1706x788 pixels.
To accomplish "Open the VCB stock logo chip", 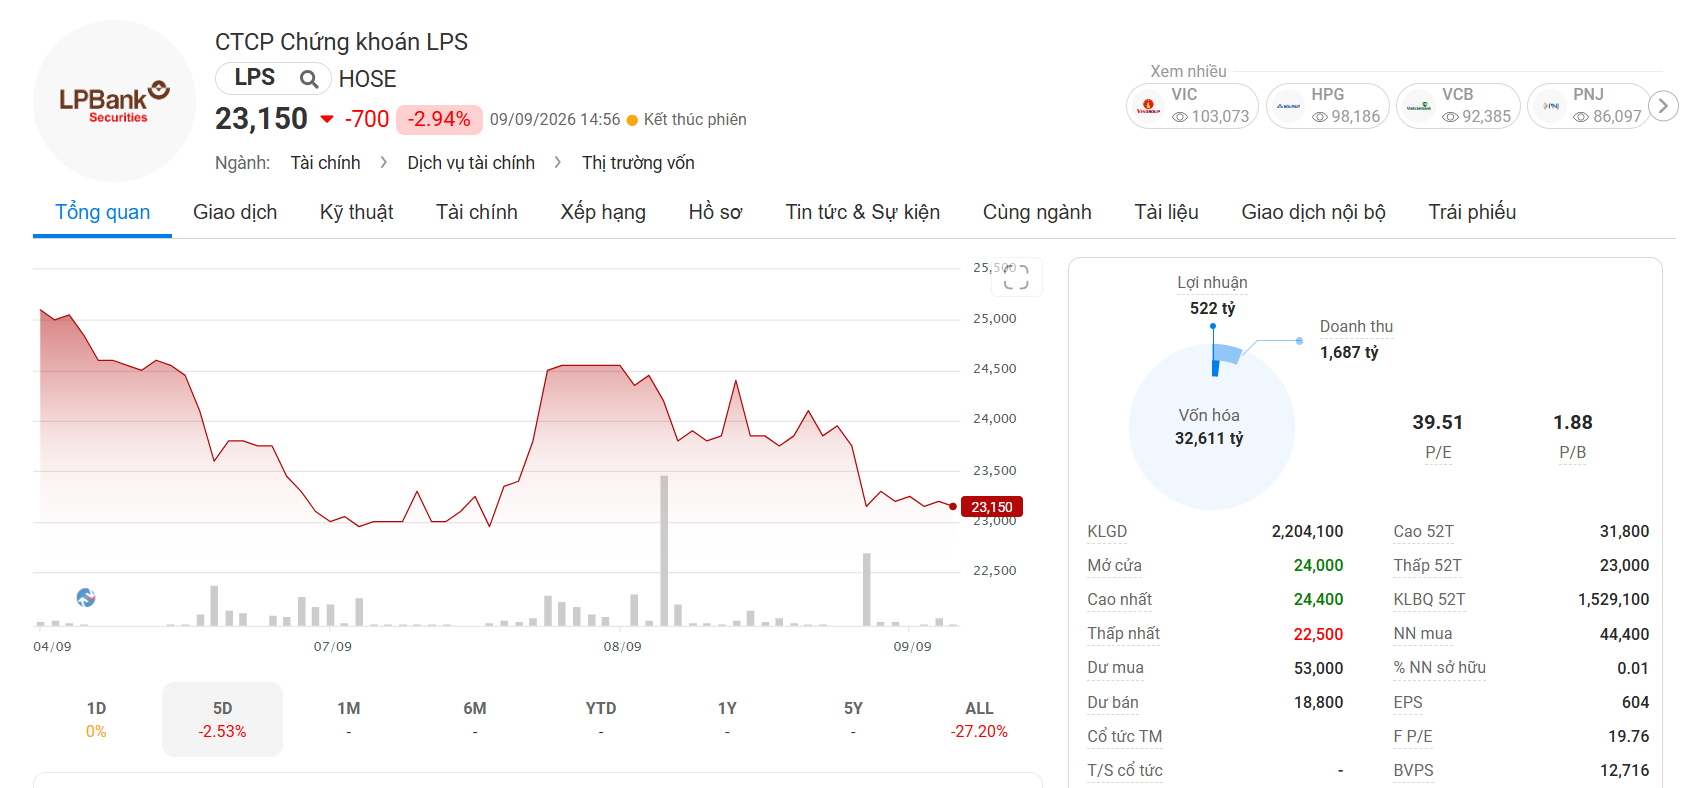I will pyautogui.click(x=1419, y=106).
